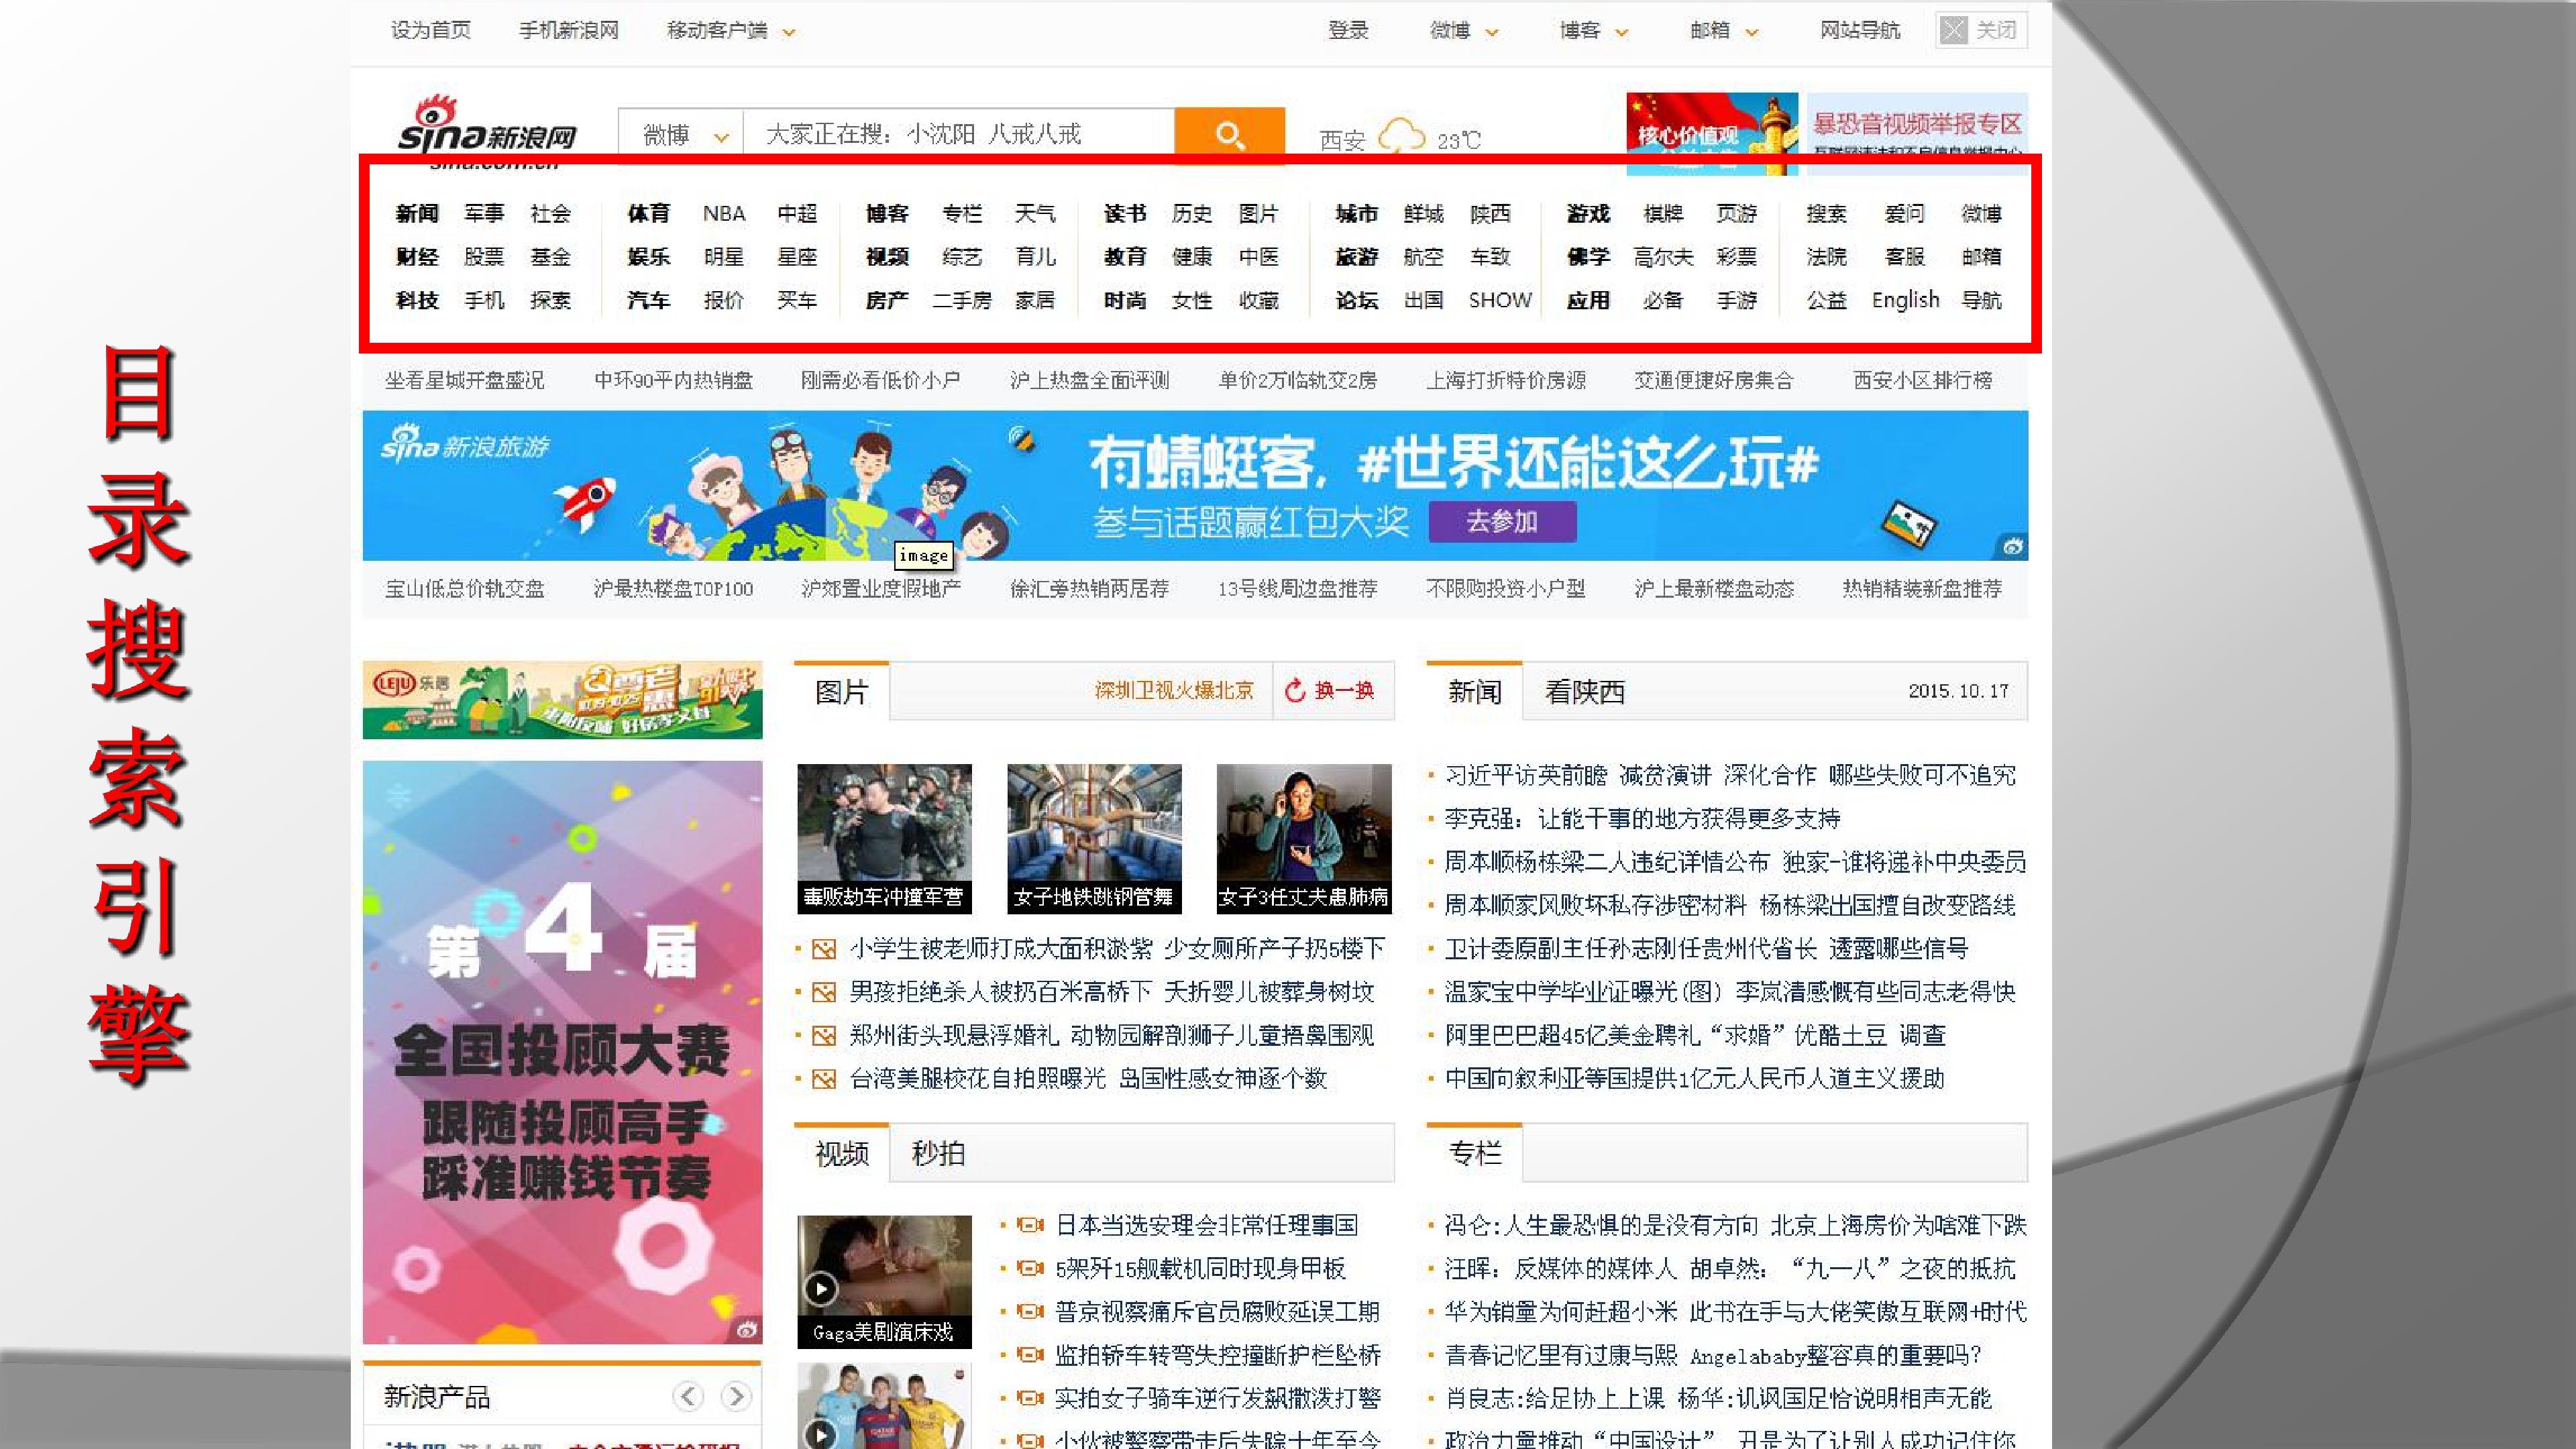Click next arrow in 新浪产品 panel

tap(736, 1395)
